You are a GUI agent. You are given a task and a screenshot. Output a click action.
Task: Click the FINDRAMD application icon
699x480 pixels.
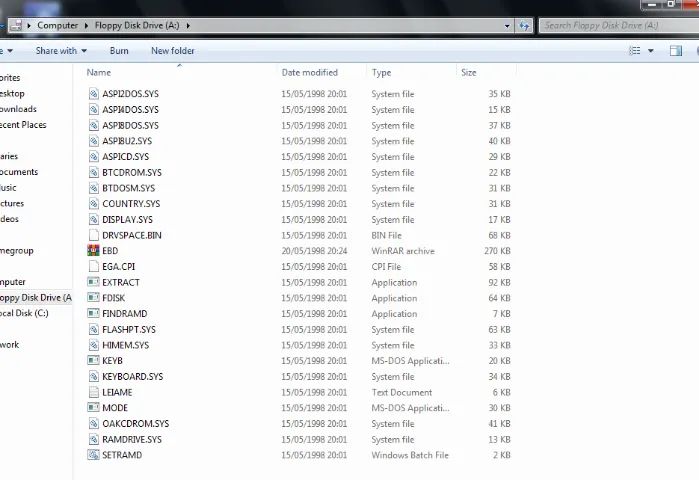point(93,313)
